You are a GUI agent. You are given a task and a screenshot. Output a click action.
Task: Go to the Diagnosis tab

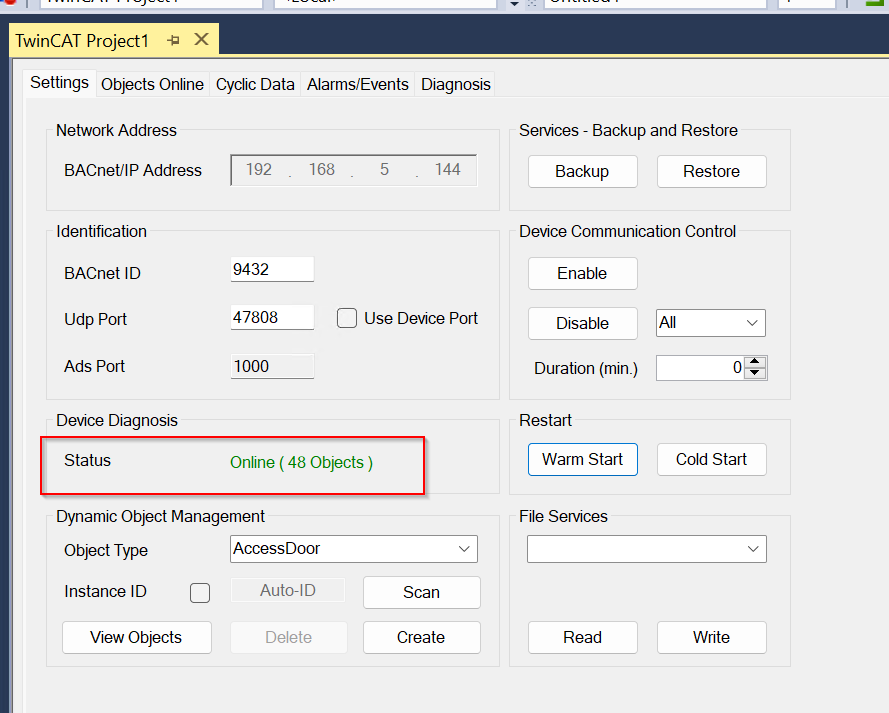[x=455, y=84]
